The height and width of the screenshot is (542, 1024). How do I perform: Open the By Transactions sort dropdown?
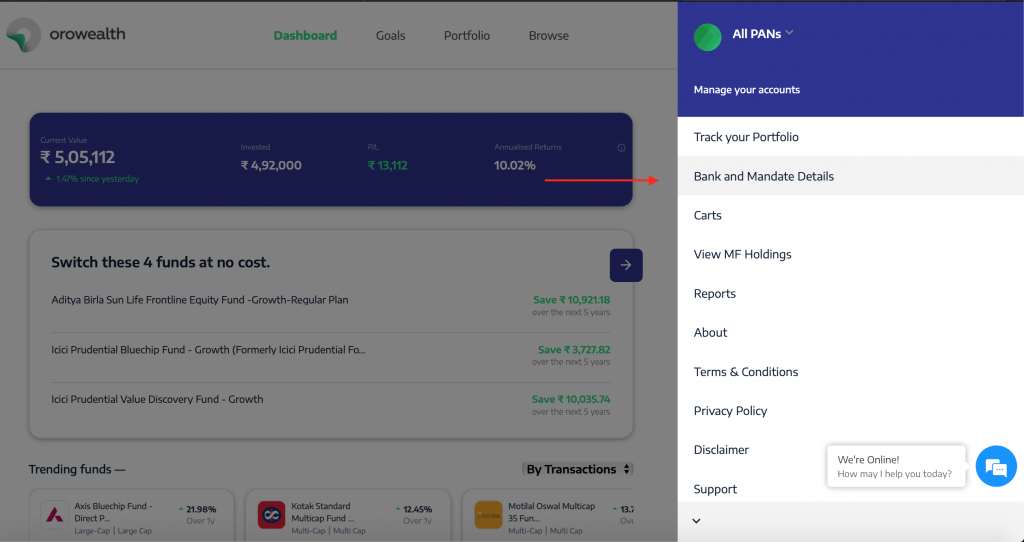click(578, 469)
